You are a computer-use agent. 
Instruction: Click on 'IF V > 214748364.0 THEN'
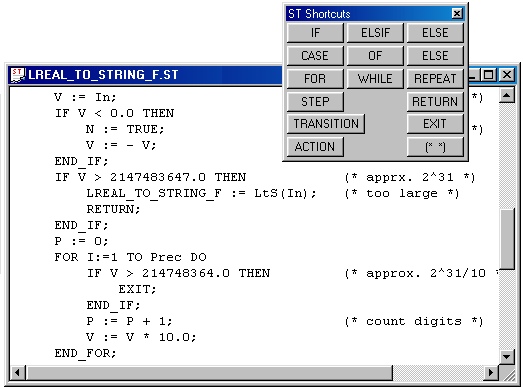(178, 273)
